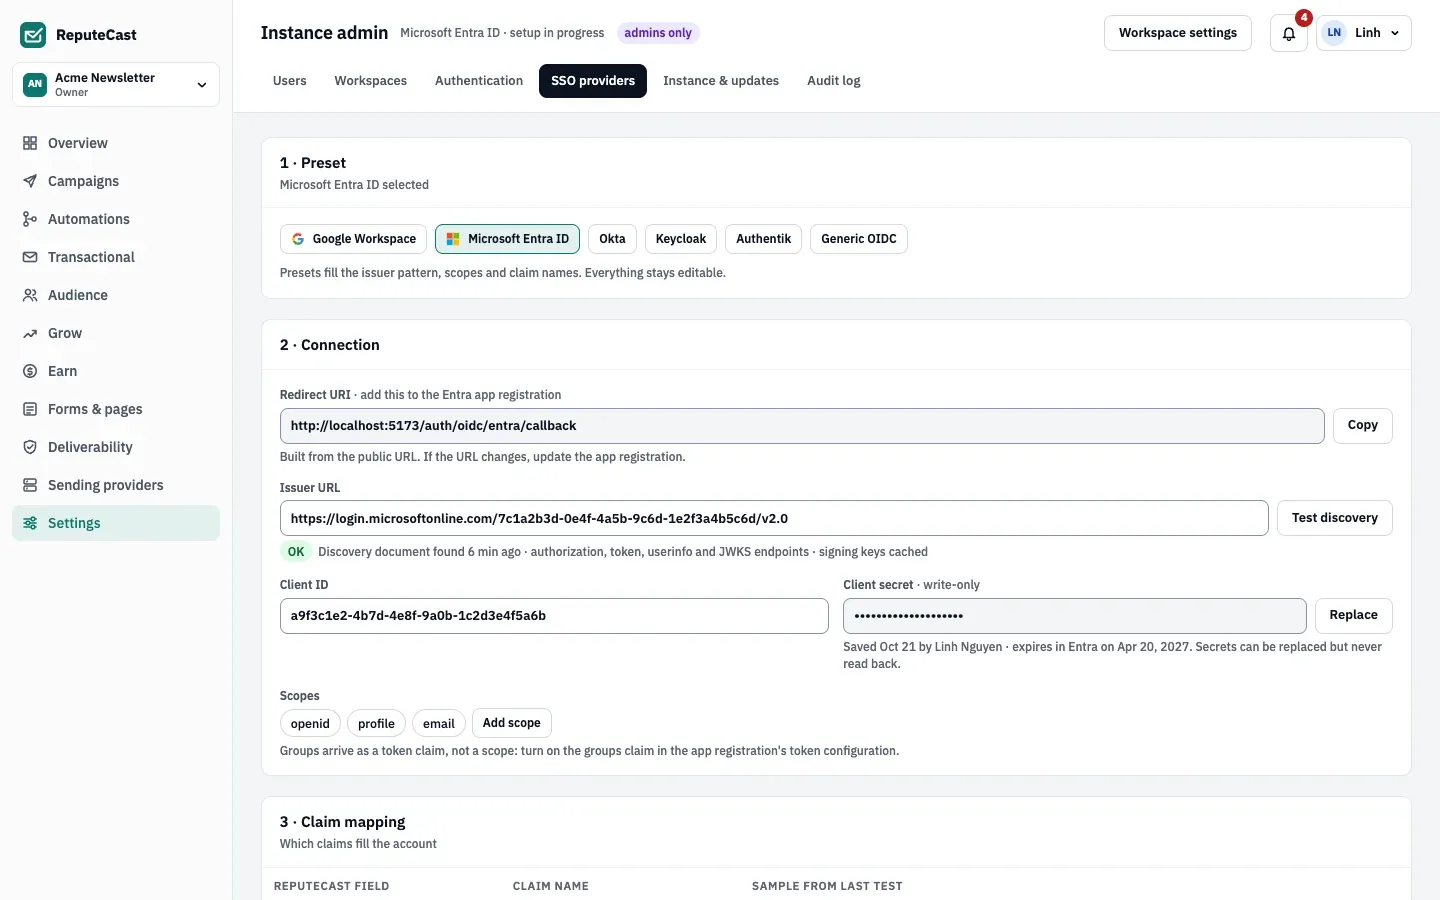Click the profile scope chip
This screenshot has height=900, width=1440.
(376, 724)
